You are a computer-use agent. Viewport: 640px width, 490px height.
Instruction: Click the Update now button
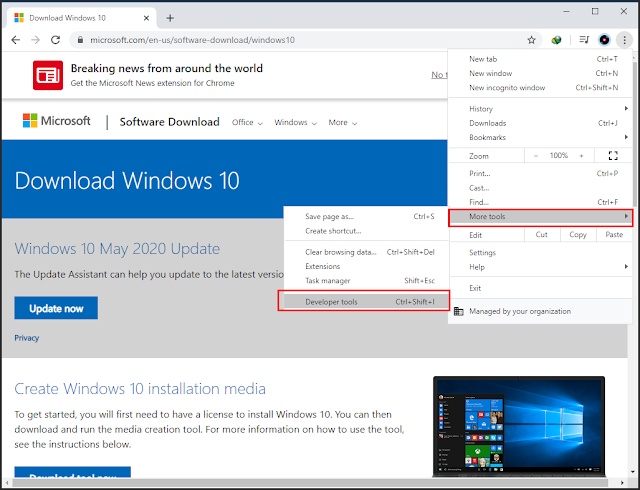click(56, 308)
